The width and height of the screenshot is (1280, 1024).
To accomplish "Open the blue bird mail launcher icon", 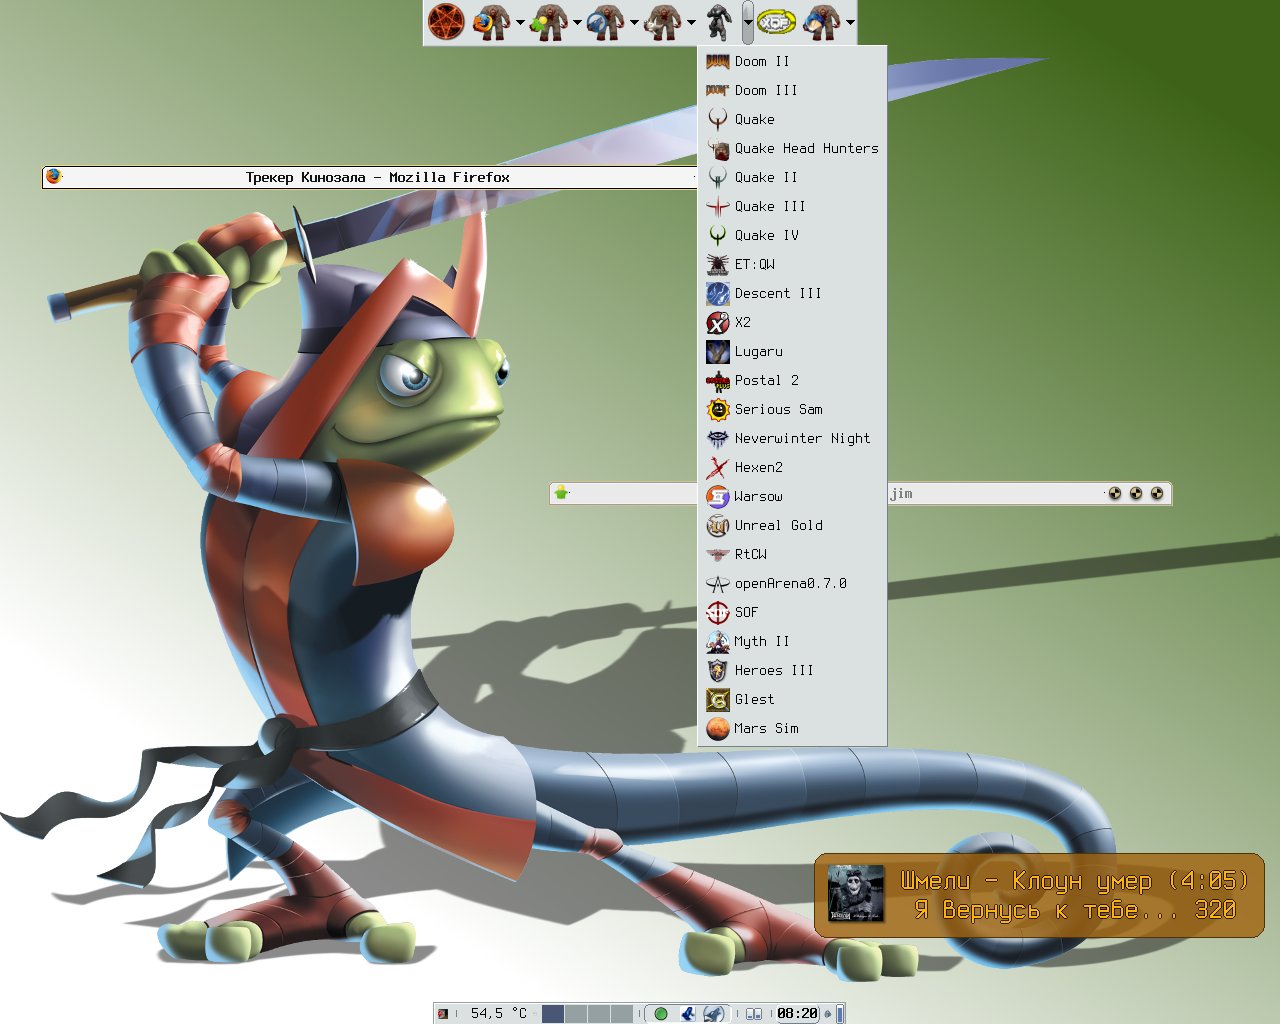I will click(820, 22).
